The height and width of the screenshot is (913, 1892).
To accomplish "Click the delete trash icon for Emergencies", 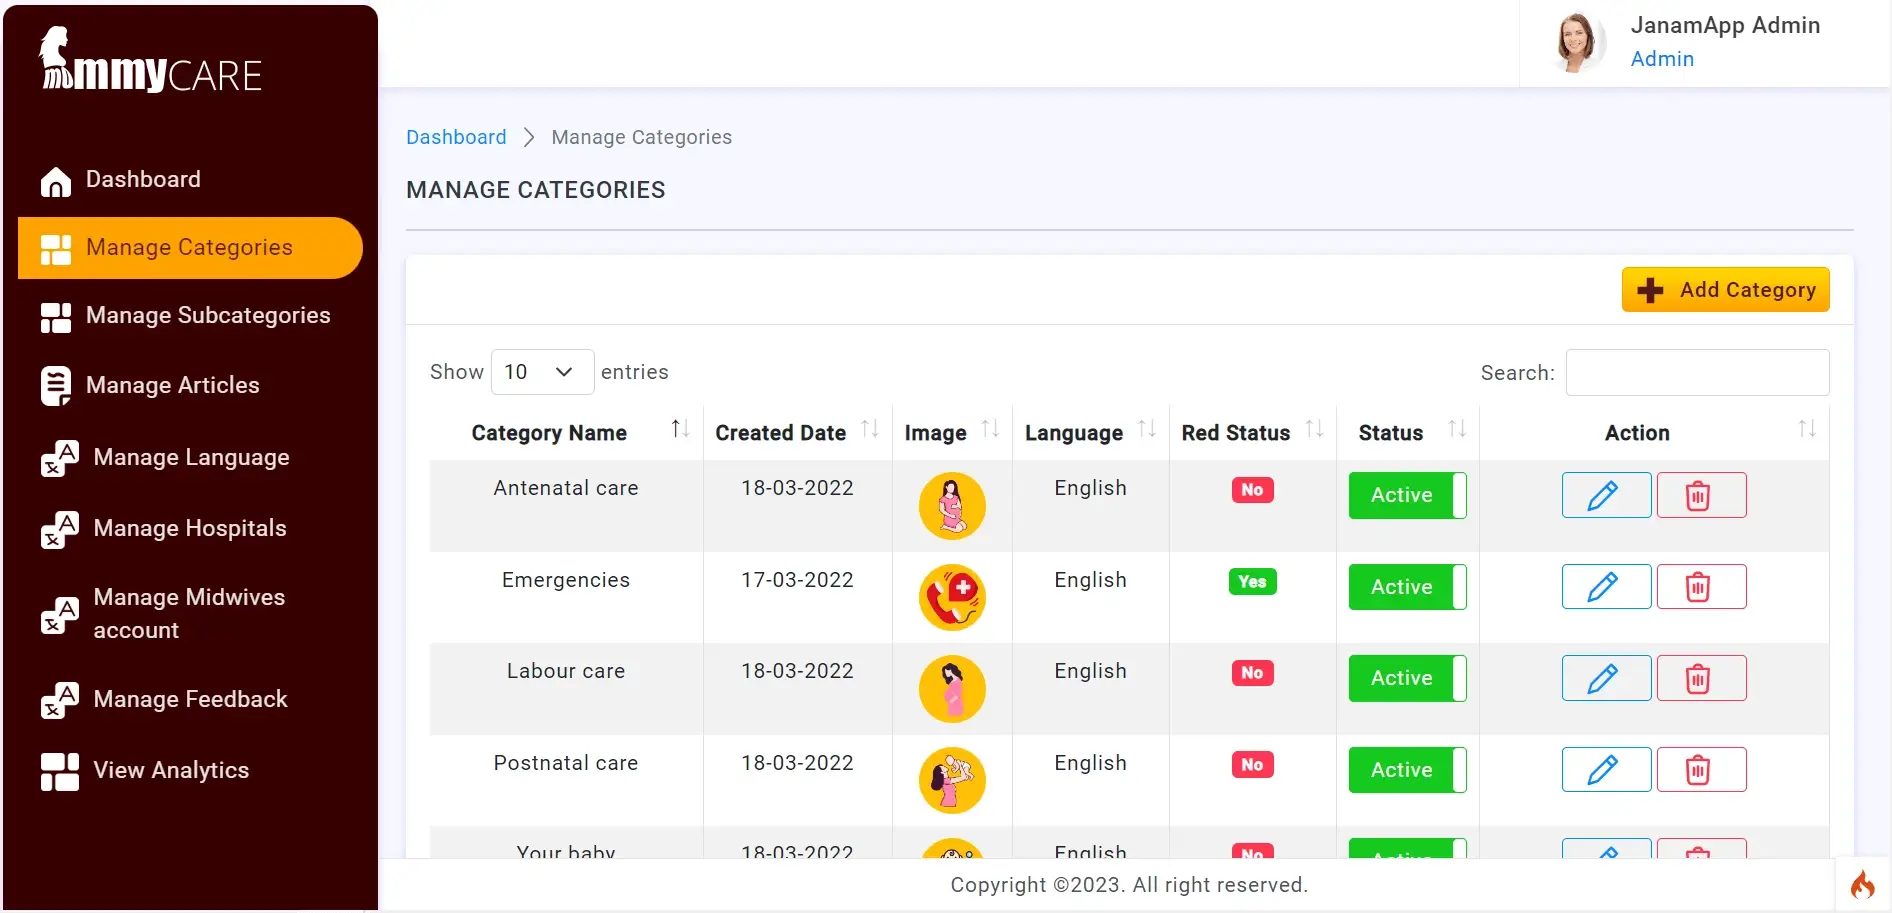I will 1700,587.
